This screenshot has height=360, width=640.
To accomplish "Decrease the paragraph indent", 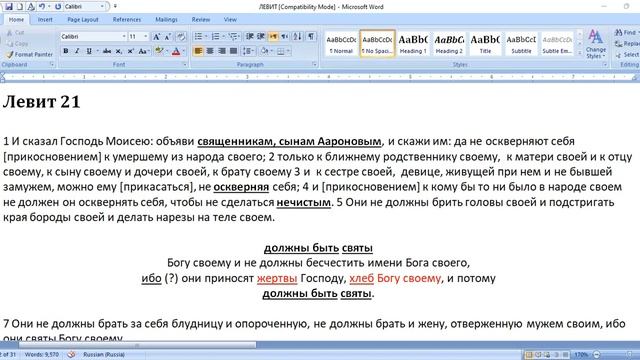I will click(250, 37).
